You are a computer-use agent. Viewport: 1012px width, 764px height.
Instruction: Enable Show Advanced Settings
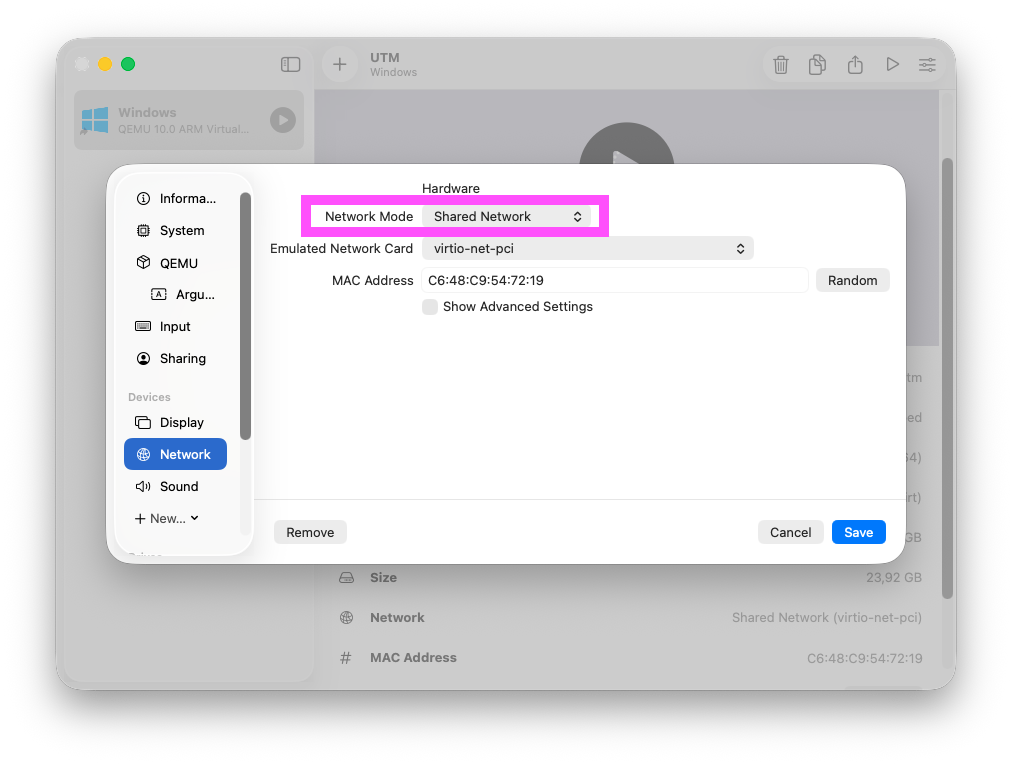[x=429, y=307]
